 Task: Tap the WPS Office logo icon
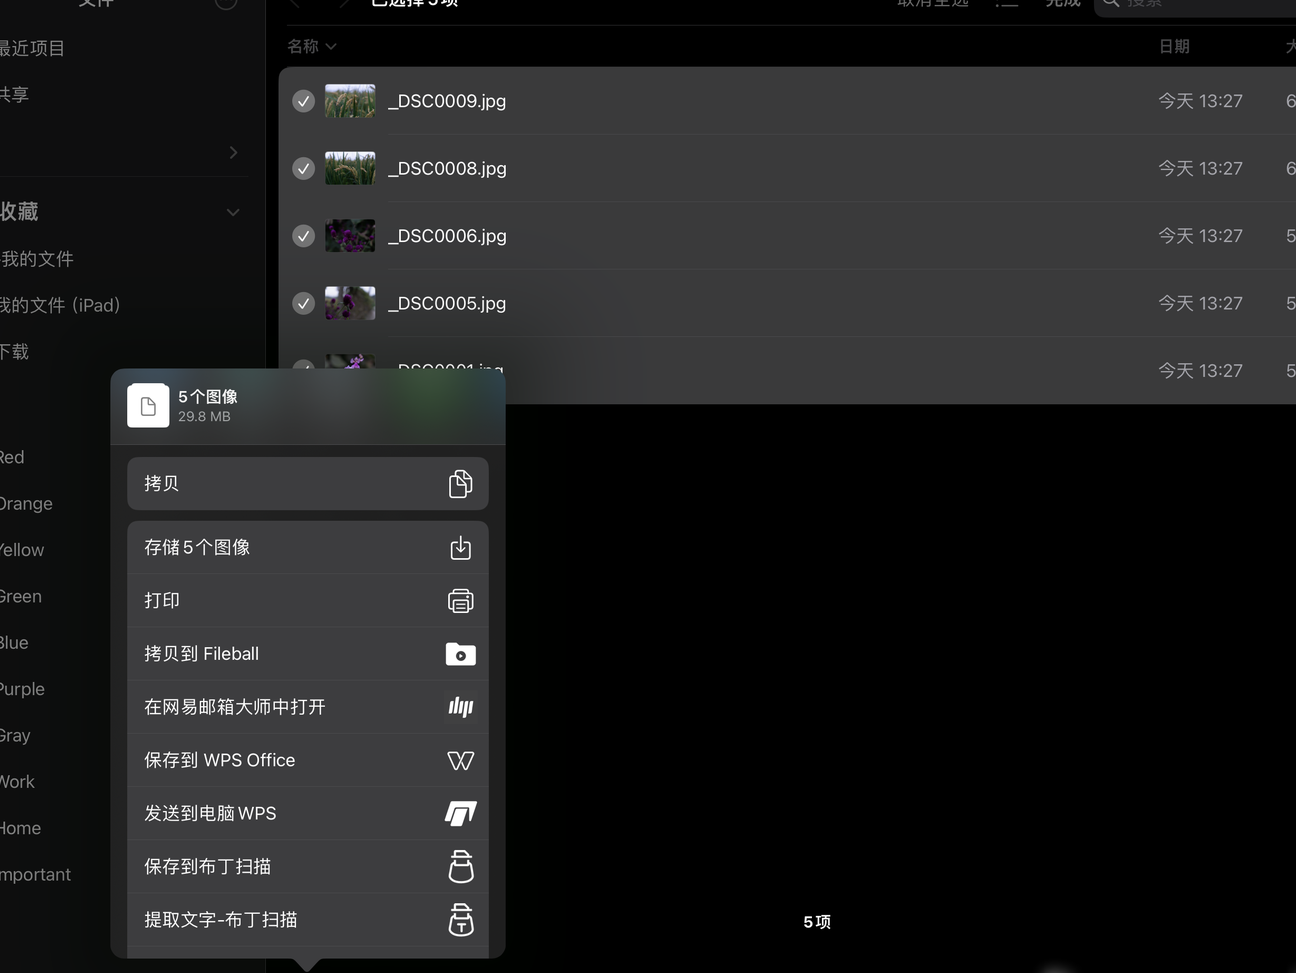460,761
